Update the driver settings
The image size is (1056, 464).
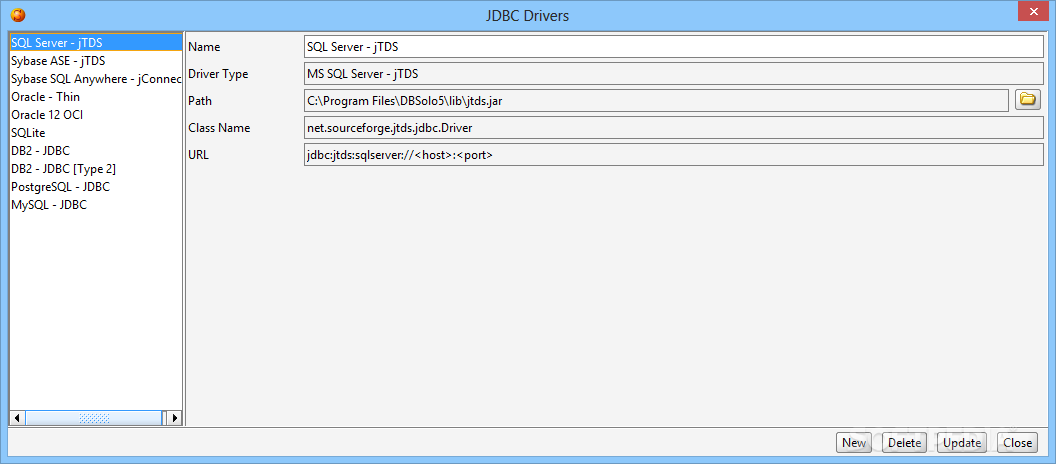pos(962,442)
